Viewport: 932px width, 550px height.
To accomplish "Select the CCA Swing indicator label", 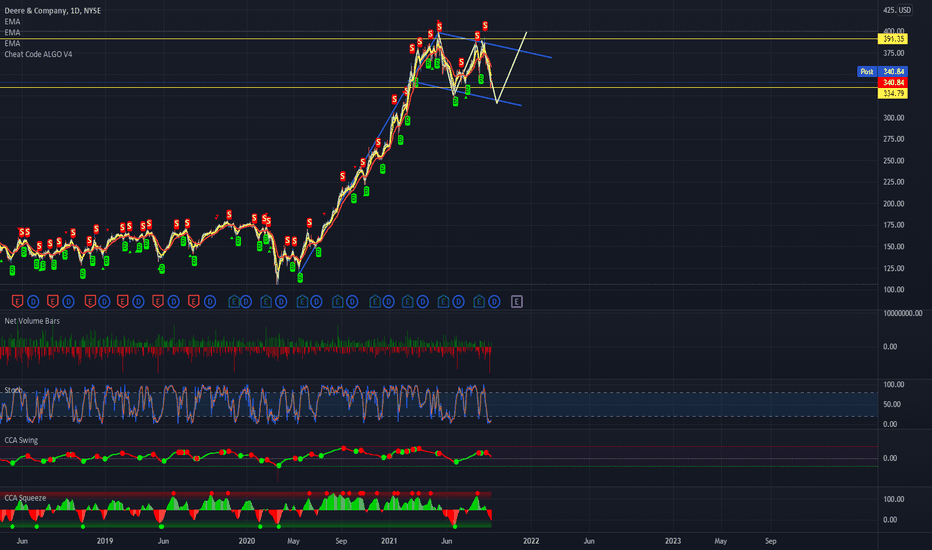I will pyautogui.click(x=21, y=440).
